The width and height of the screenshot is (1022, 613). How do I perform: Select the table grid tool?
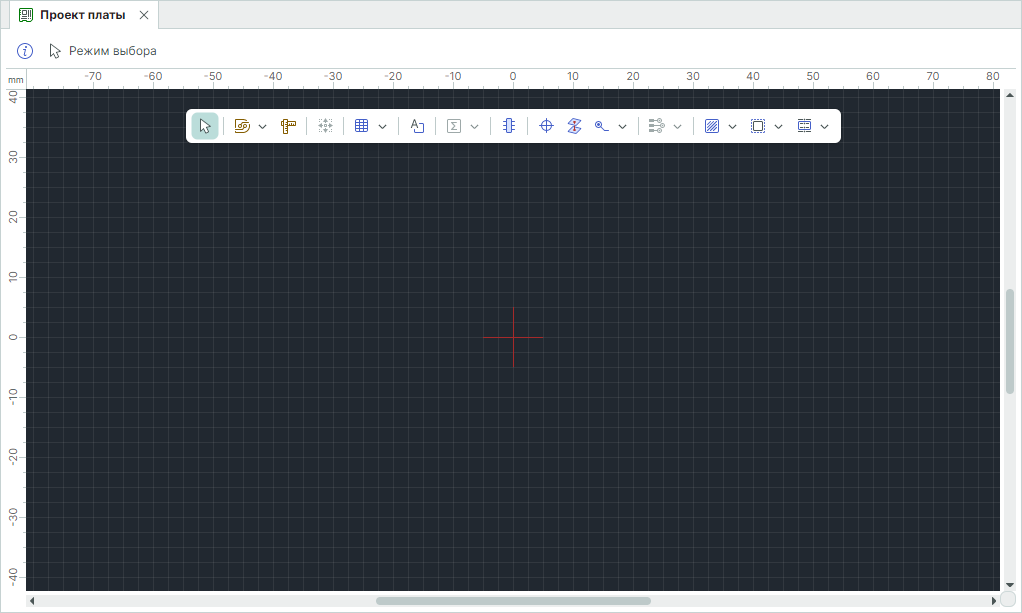pos(362,126)
